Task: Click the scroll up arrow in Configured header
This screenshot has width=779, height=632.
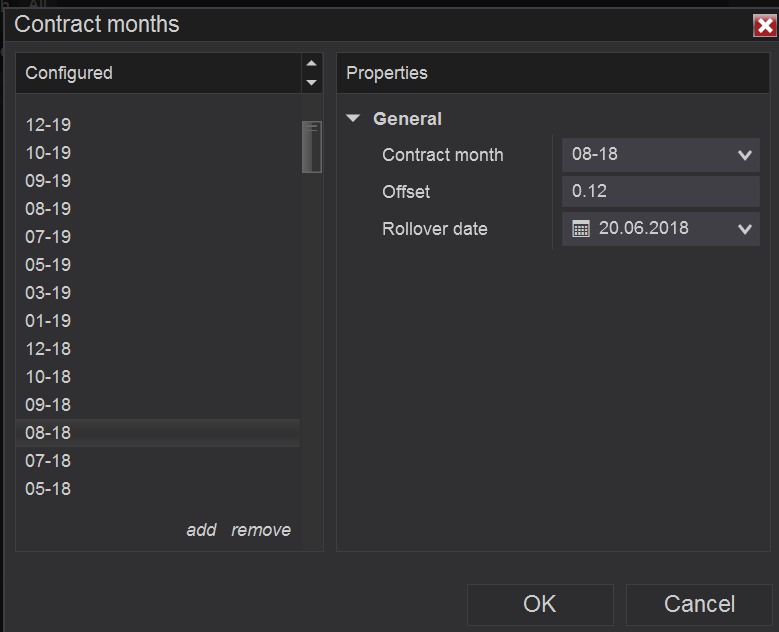Action: 311,64
